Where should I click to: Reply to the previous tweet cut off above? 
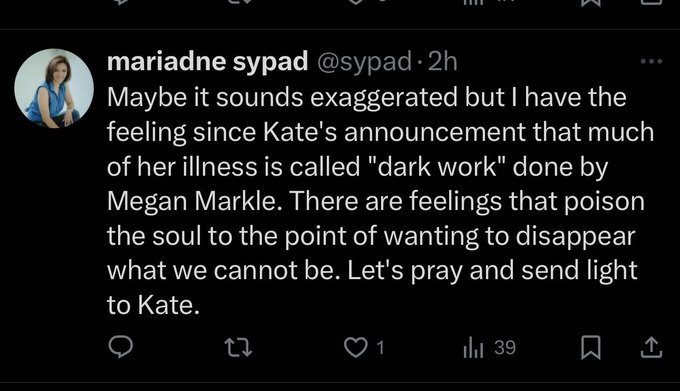coord(120,2)
